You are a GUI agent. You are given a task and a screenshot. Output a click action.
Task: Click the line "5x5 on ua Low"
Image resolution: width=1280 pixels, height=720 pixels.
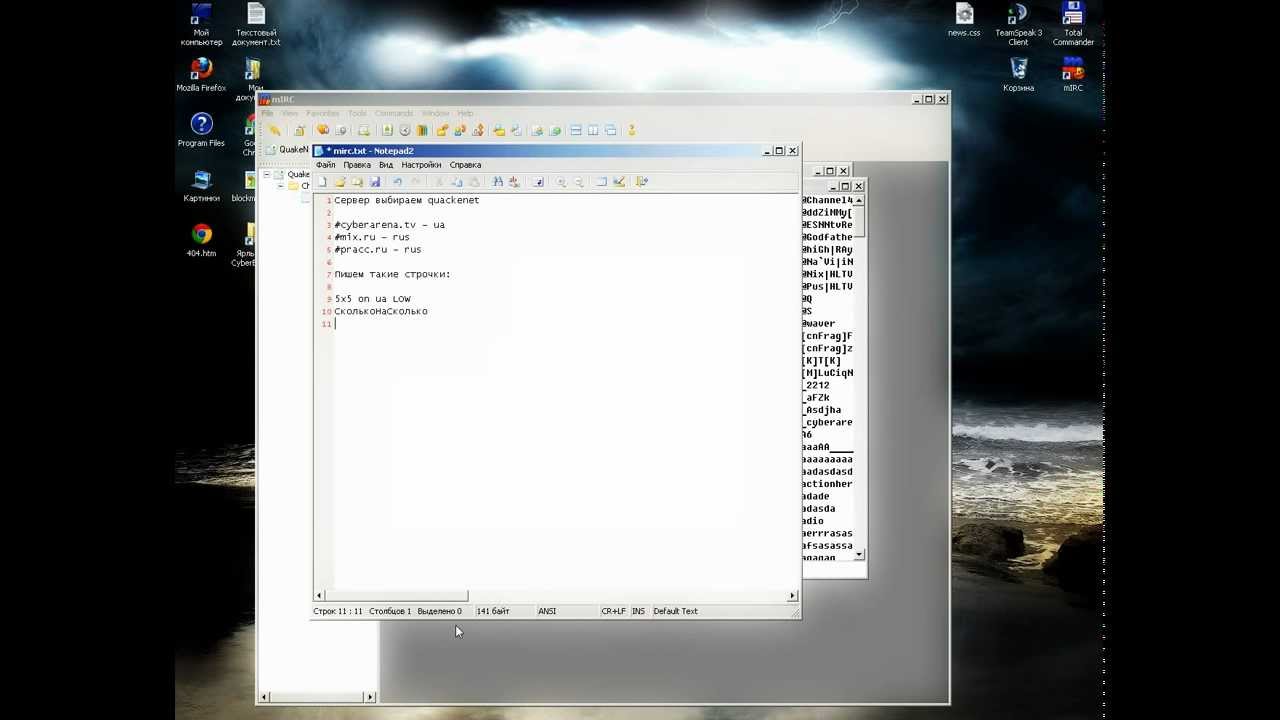click(x=373, y=299)
